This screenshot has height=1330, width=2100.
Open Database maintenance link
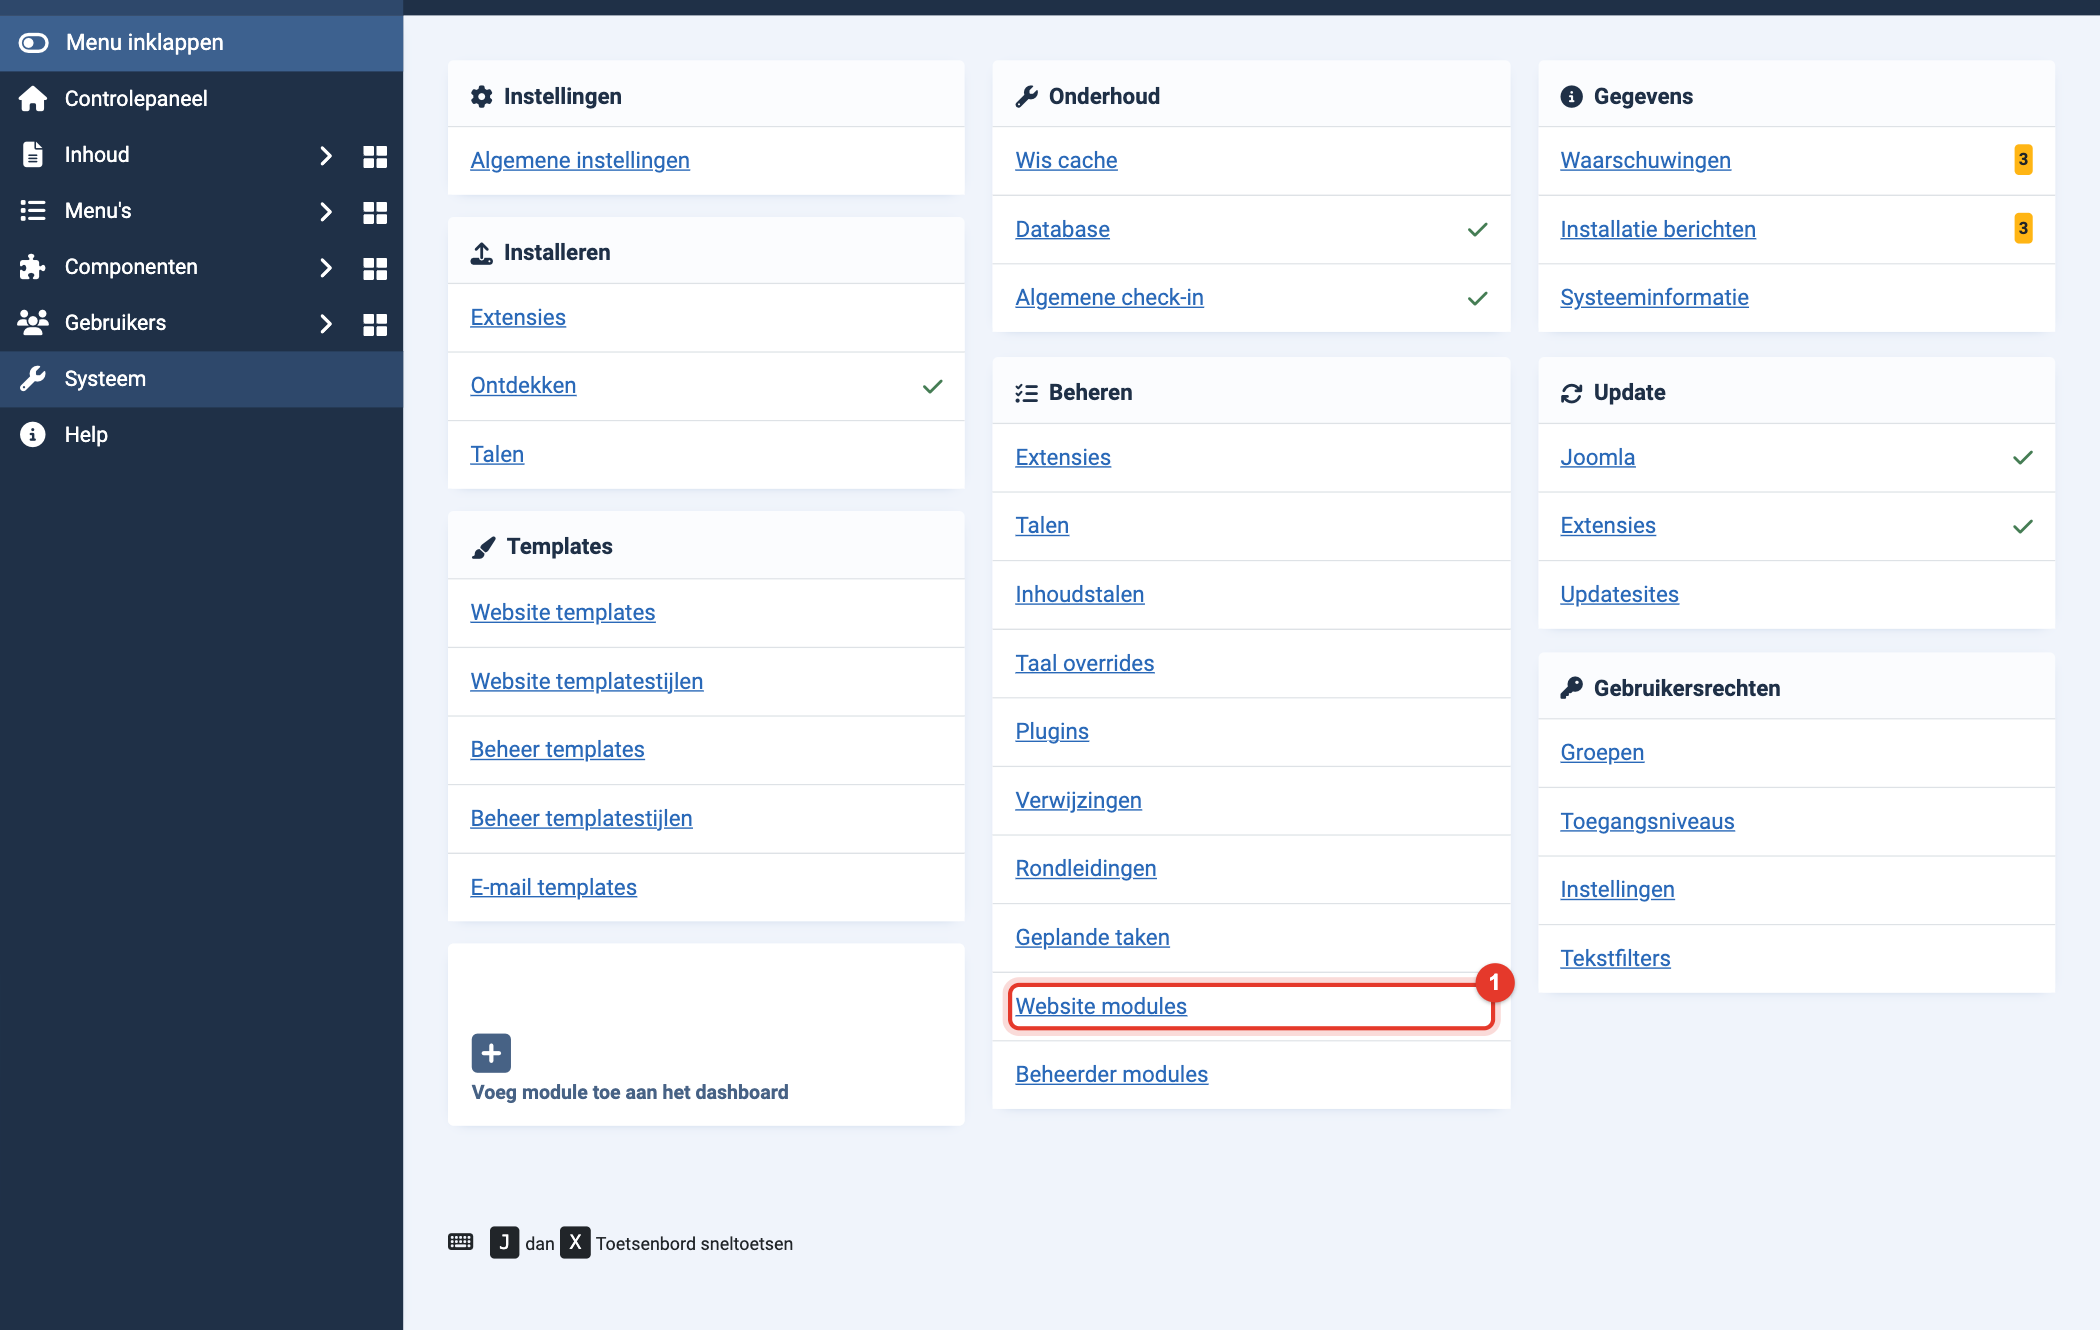coord(1062,229)
